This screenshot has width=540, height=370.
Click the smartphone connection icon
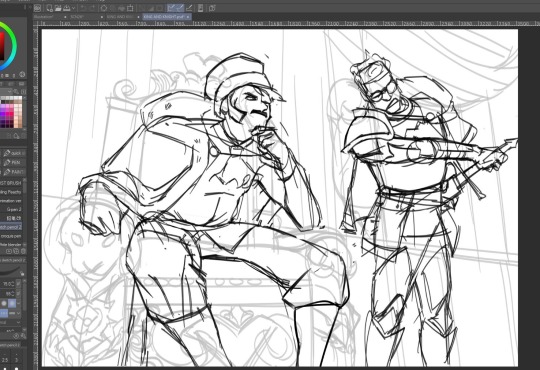click(x=200, y=8)
